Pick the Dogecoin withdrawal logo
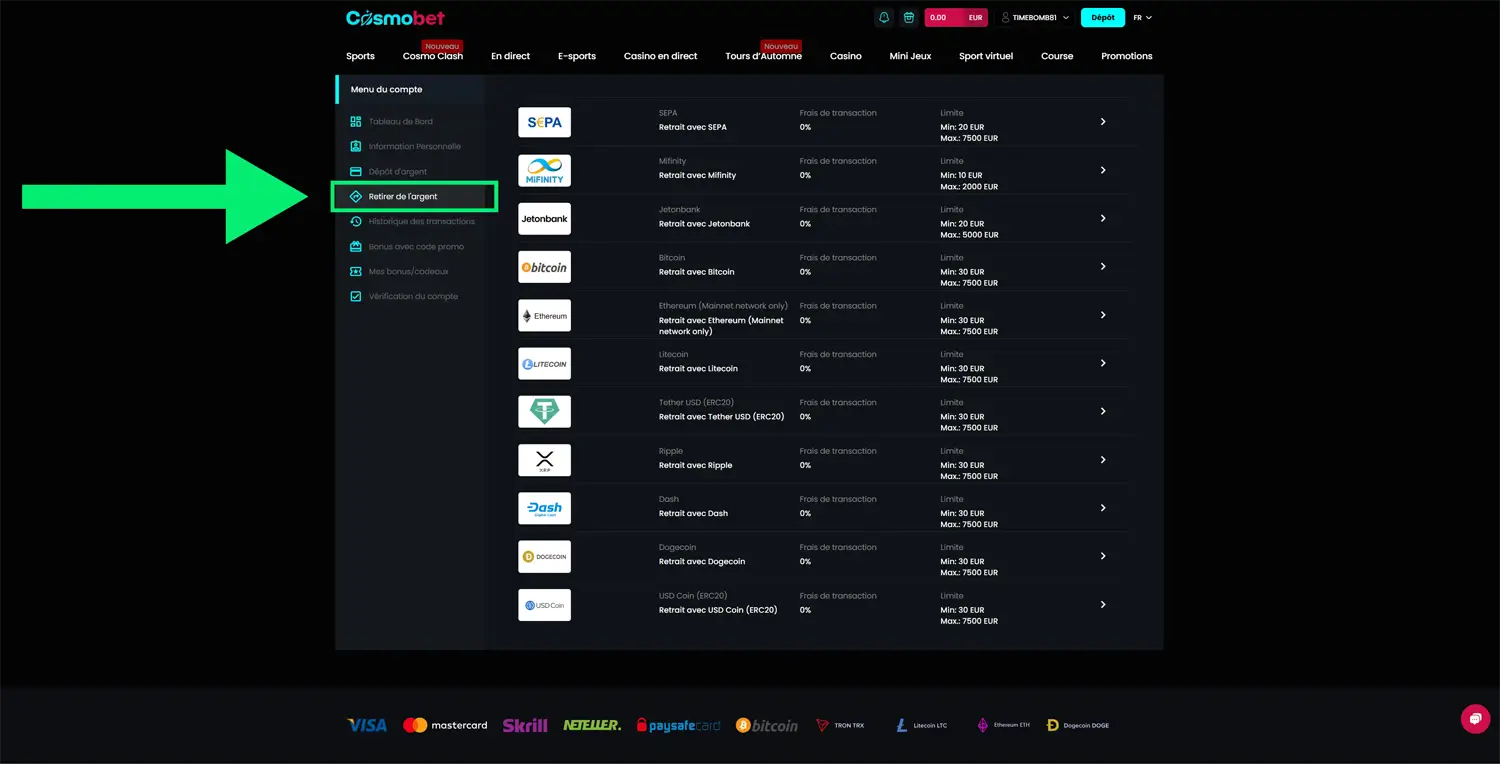This screenshot has height=764, width=1500. pos(544,557)
